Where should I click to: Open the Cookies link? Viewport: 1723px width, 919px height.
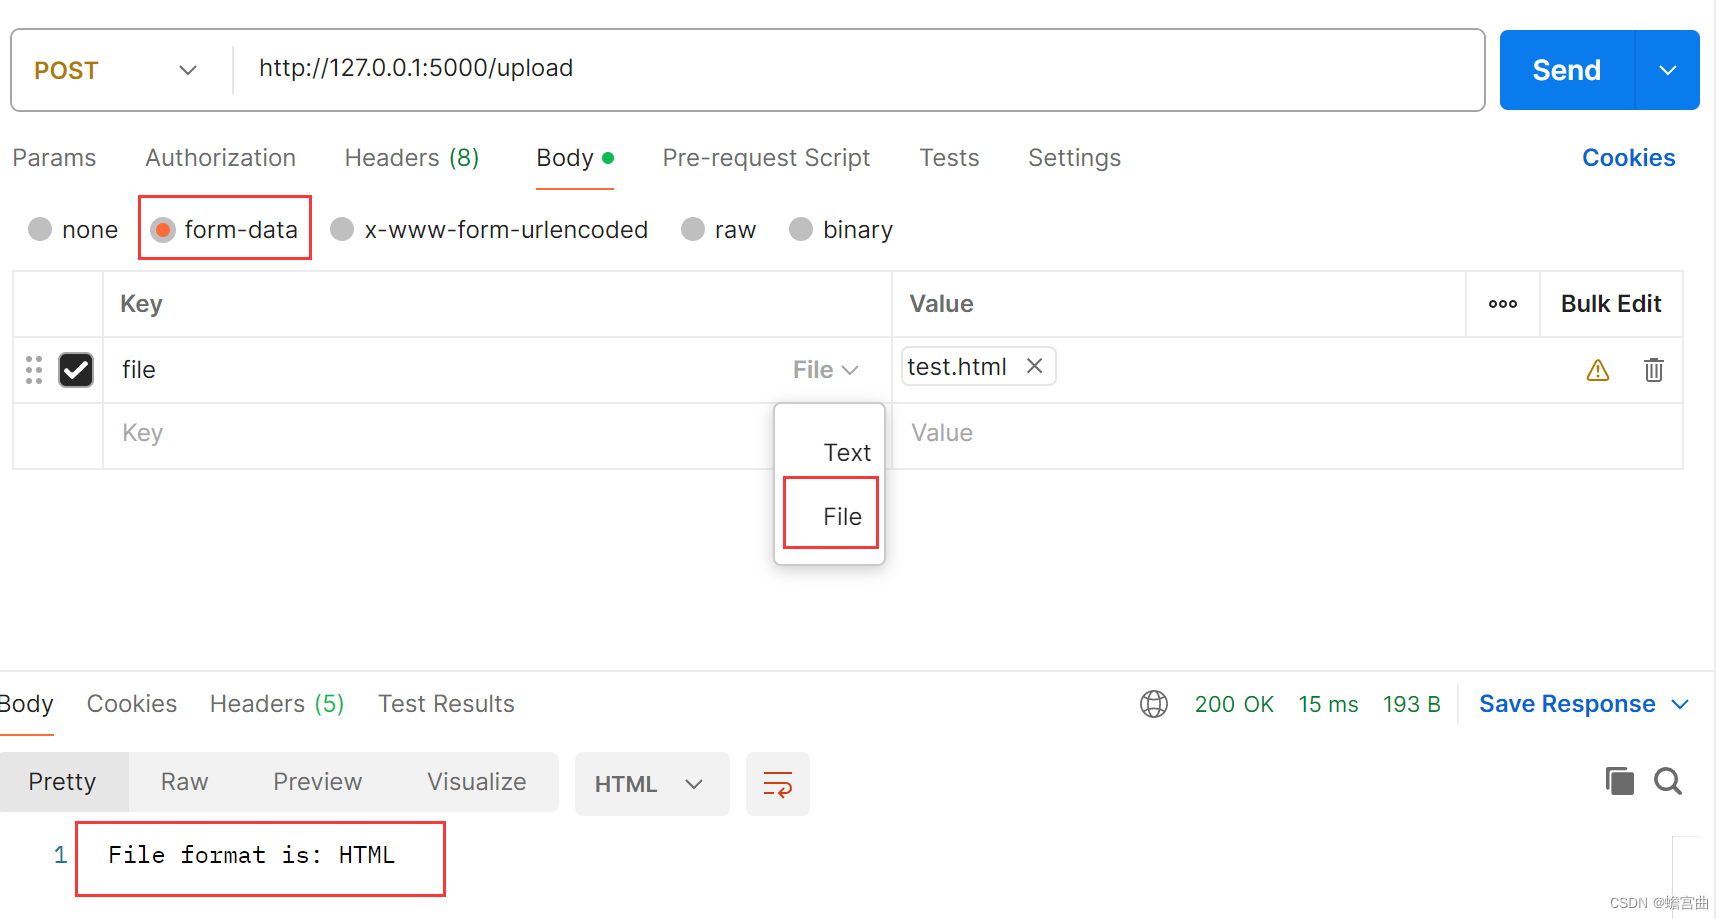point(1628,158)
